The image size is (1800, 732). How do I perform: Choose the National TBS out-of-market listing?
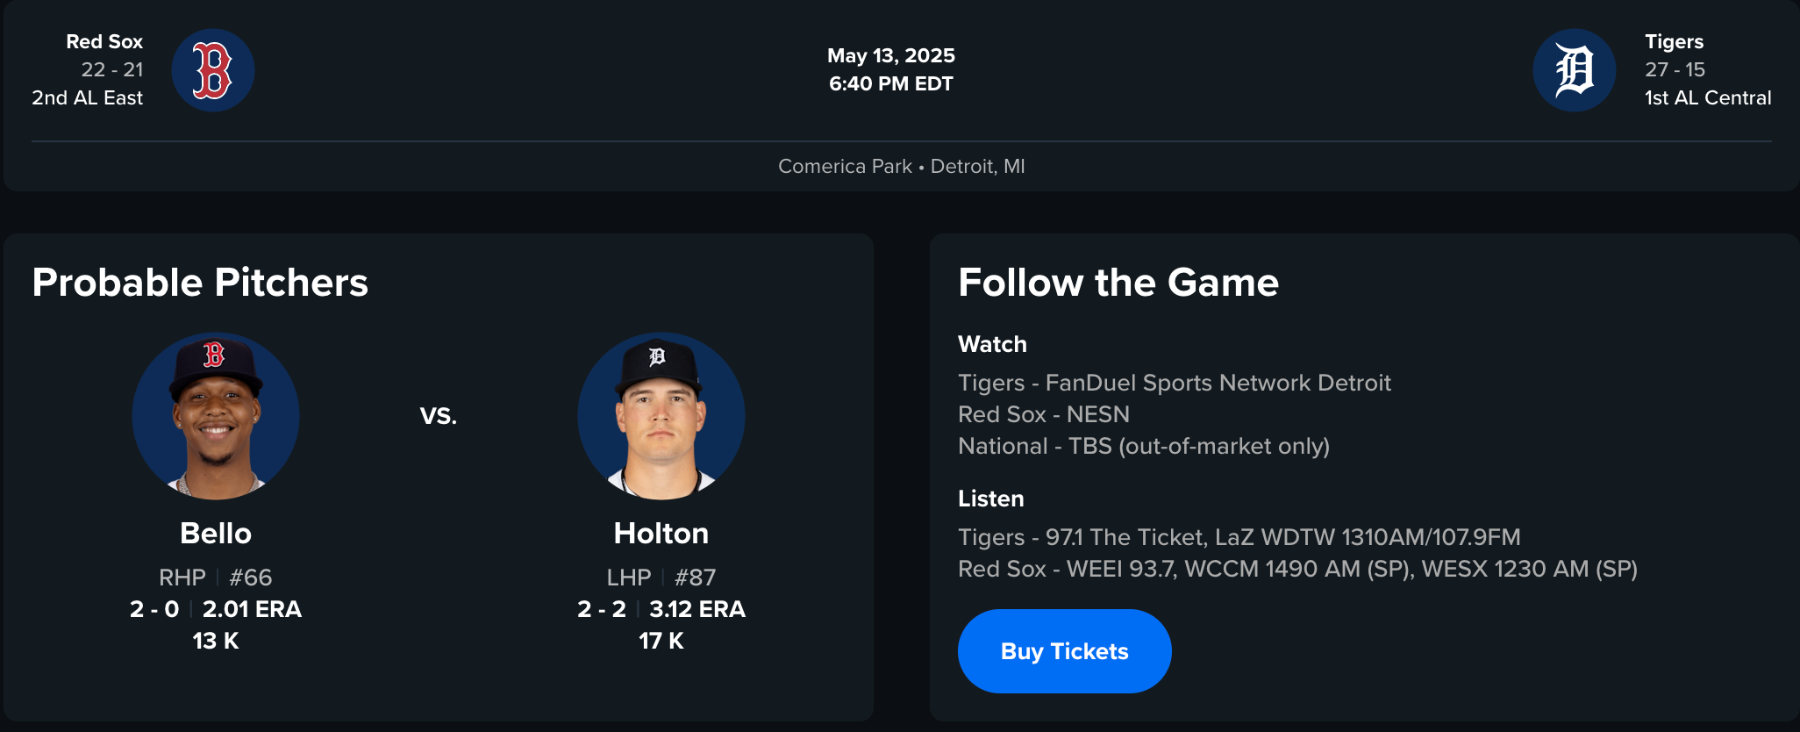click(1143, 446)
